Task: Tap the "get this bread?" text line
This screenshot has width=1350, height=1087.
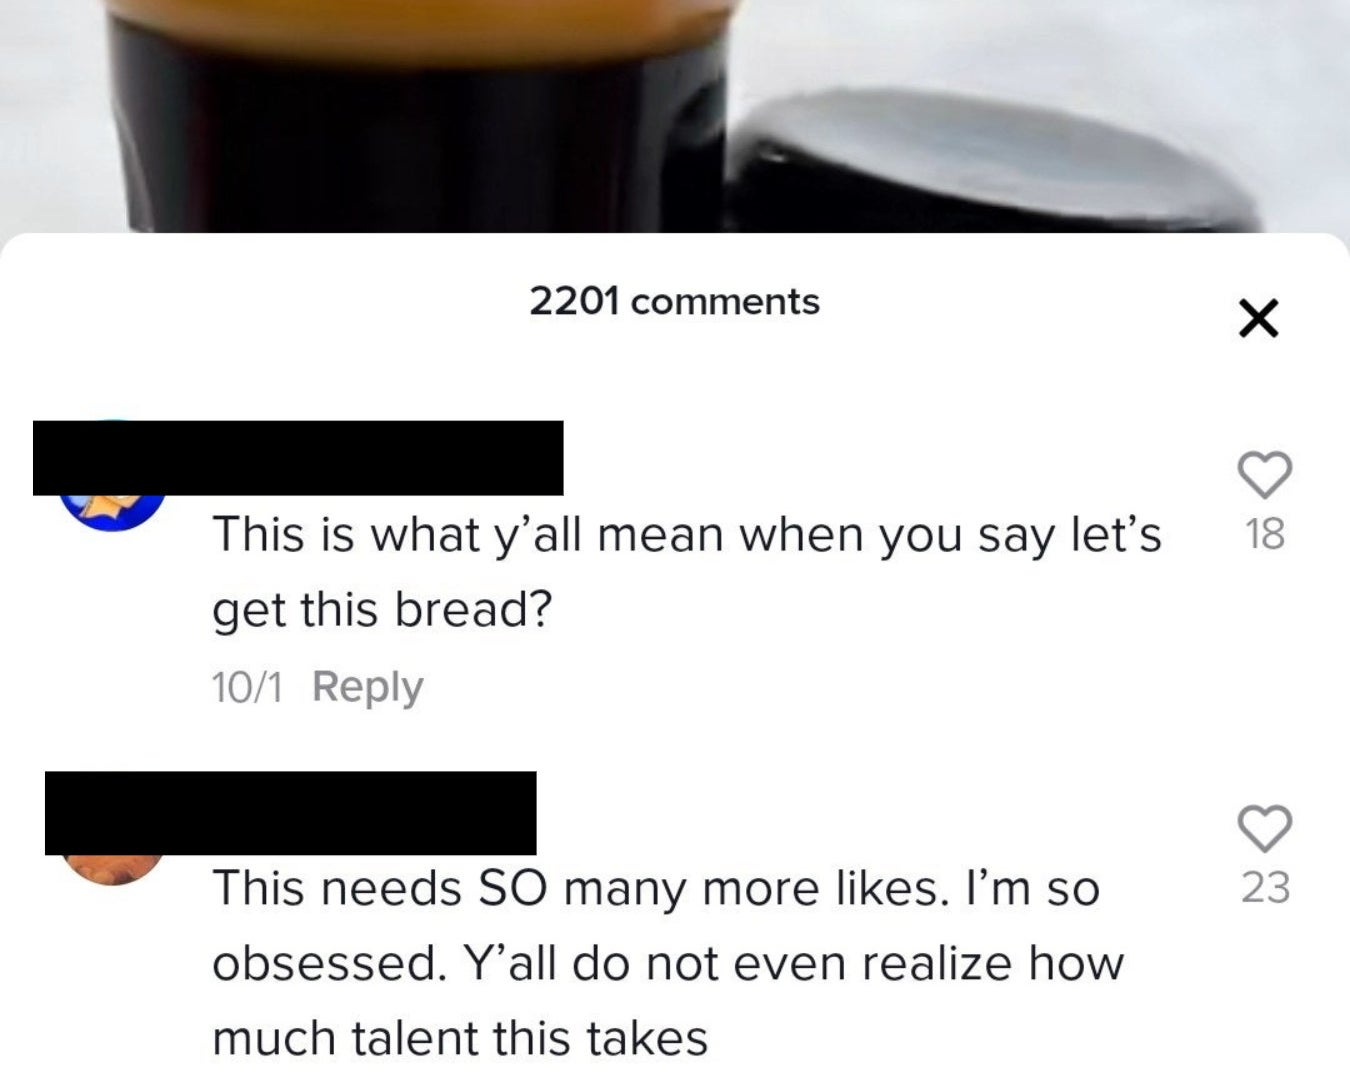Action: pyautogui.click(x=382, y=610)
